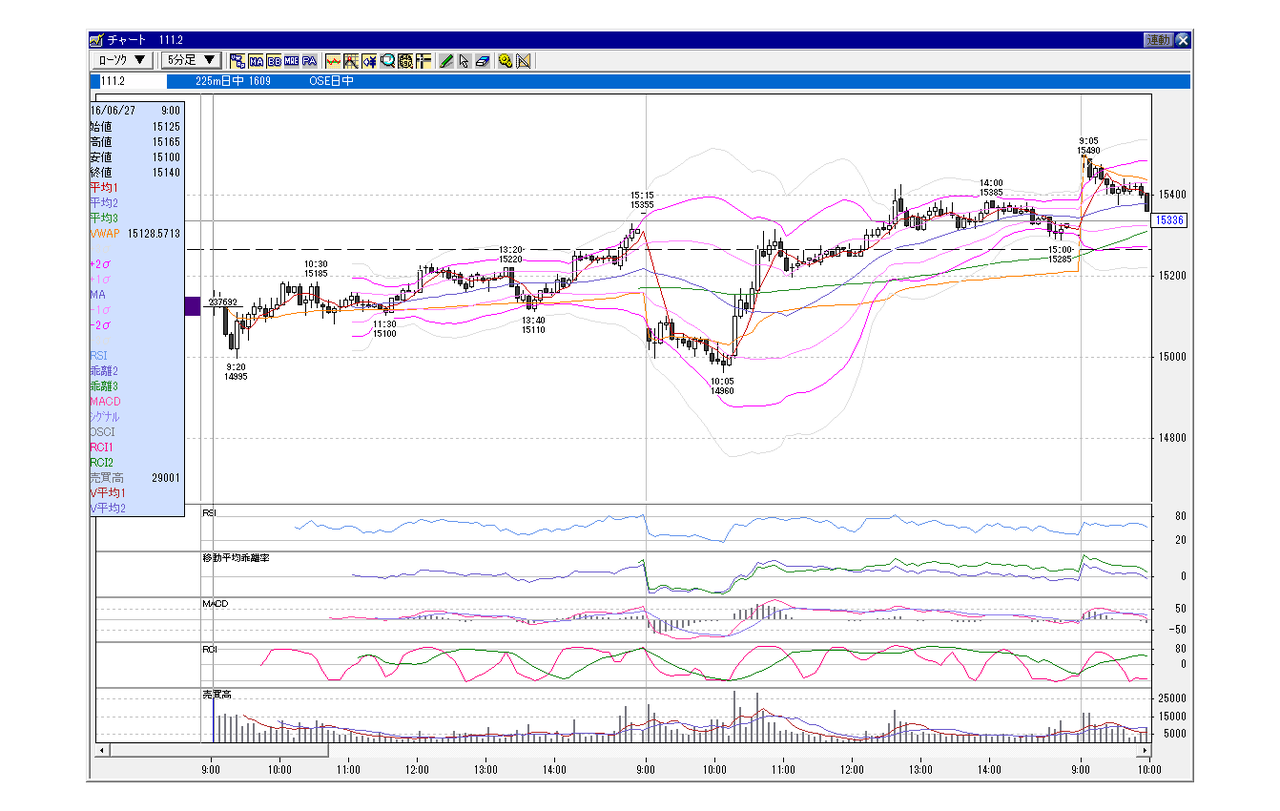The width and height of the screenshot is (1280, 811).
Task: Toggle the MA moving average indicator button
Action: pos(256,60)
